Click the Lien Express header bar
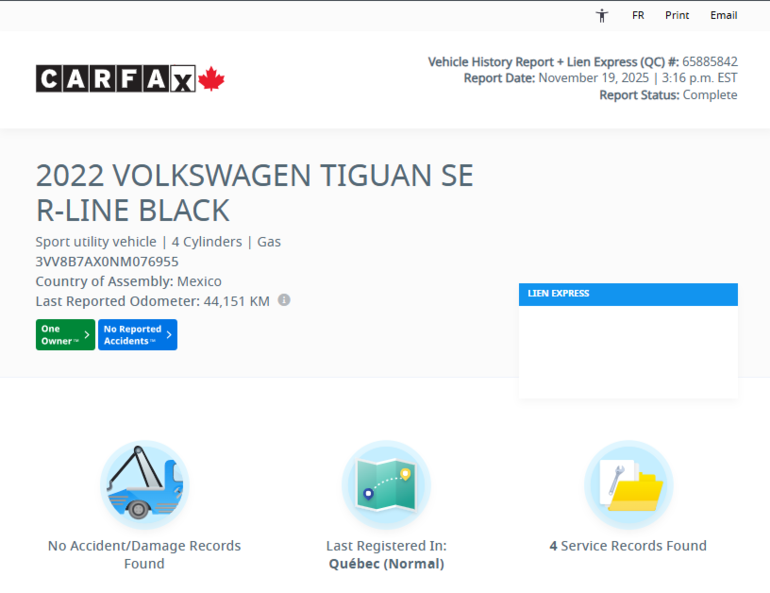This screenshot has width=770, height=593. coord(628,294)
